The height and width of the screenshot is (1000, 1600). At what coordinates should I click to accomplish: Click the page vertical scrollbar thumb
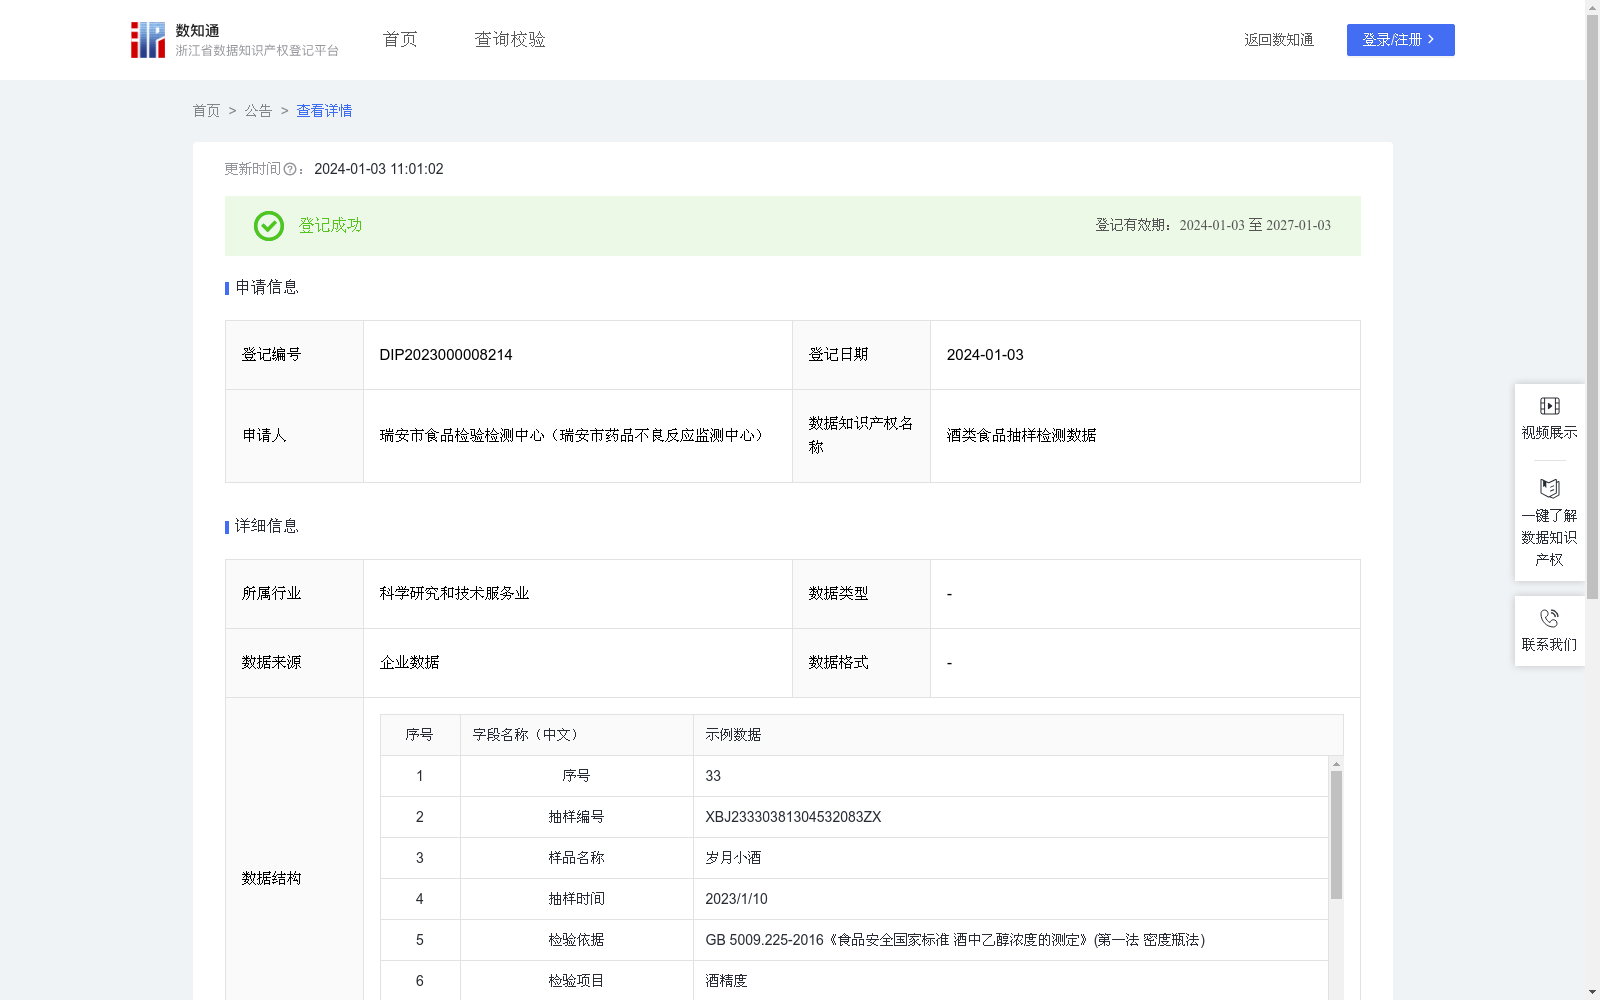(x=1592, y=308)
